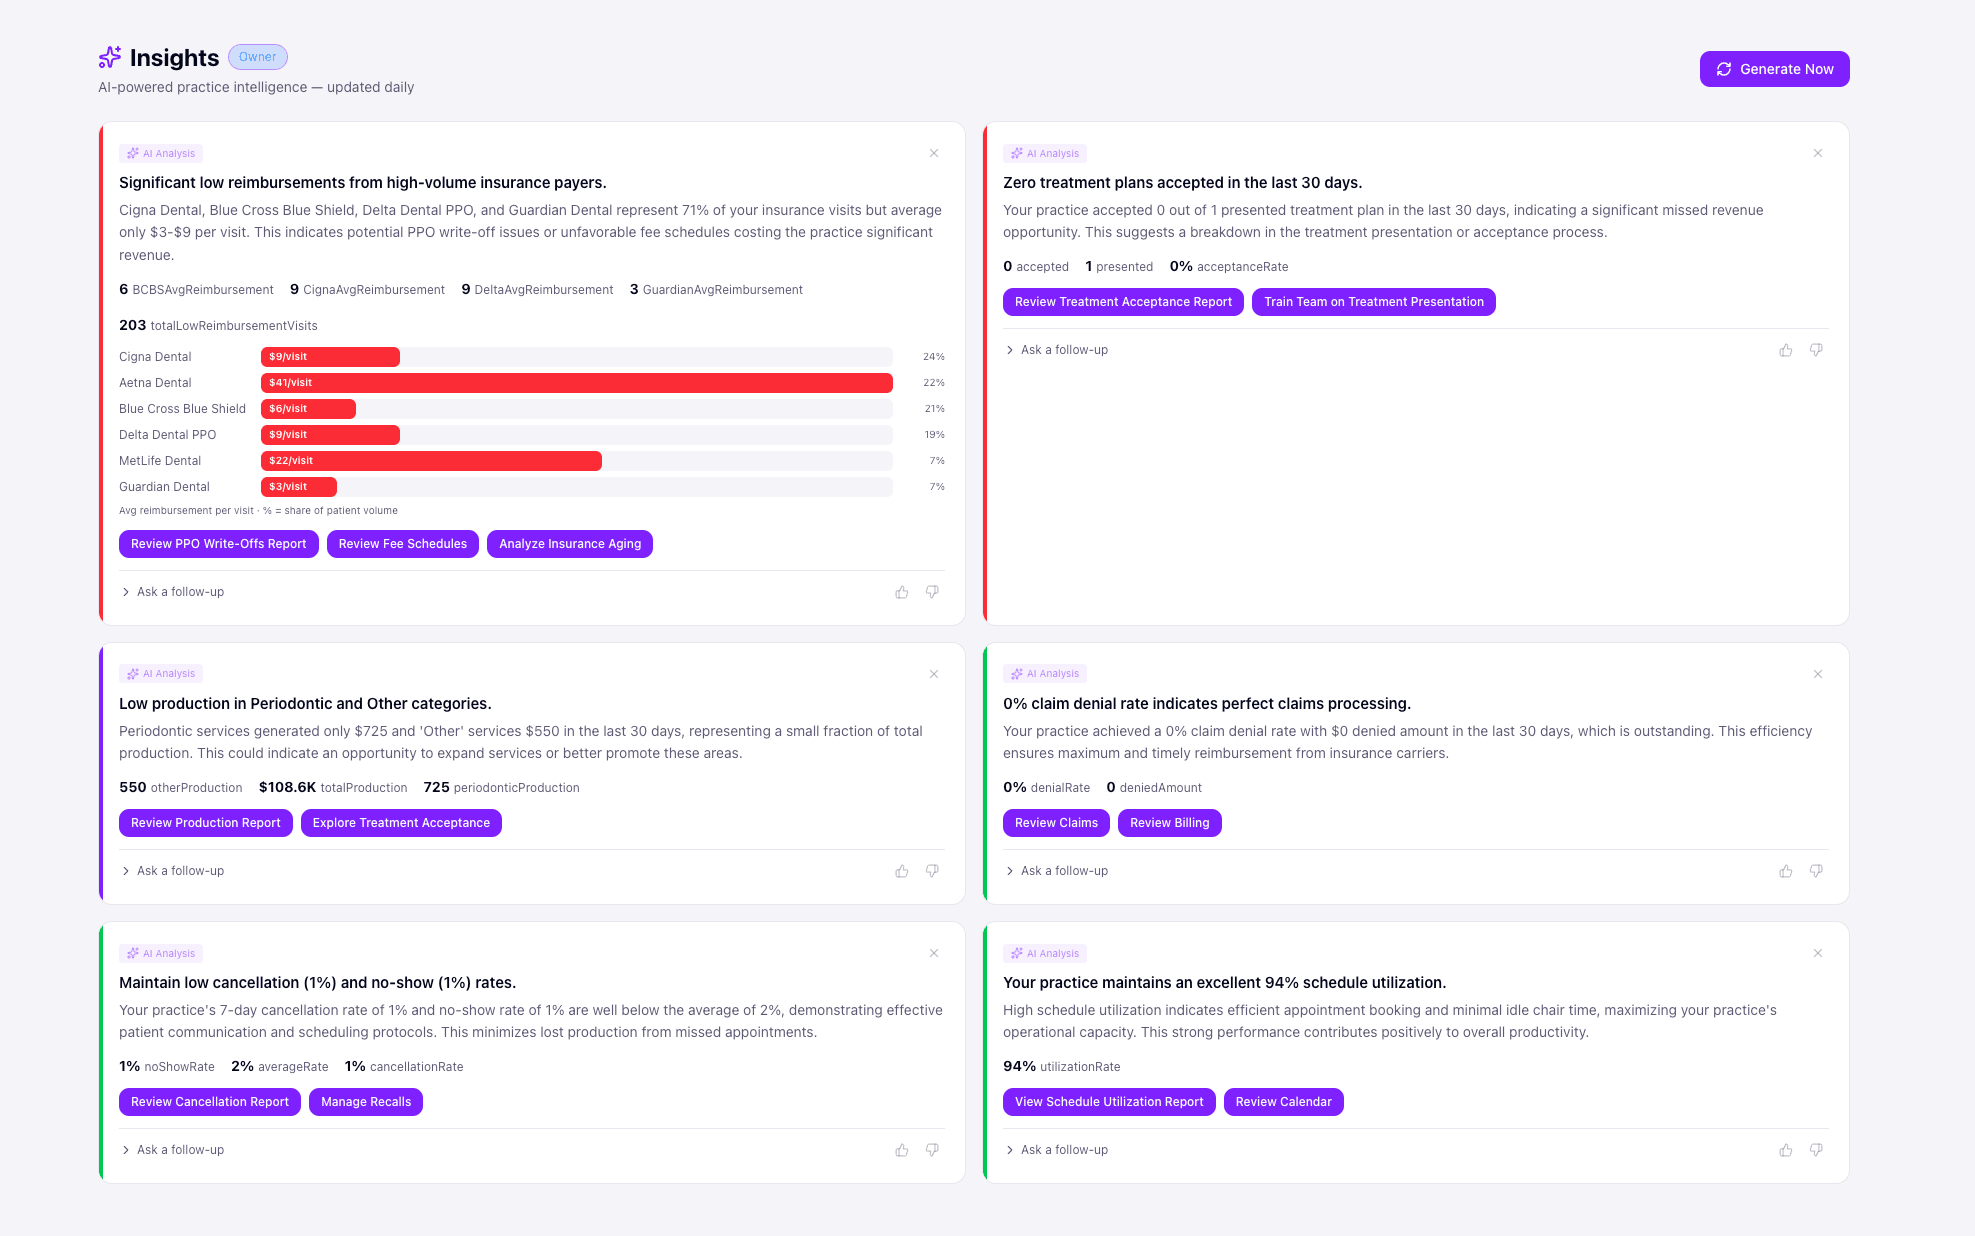Click the Aetna Dental $41/visit bar

point(577,383)
